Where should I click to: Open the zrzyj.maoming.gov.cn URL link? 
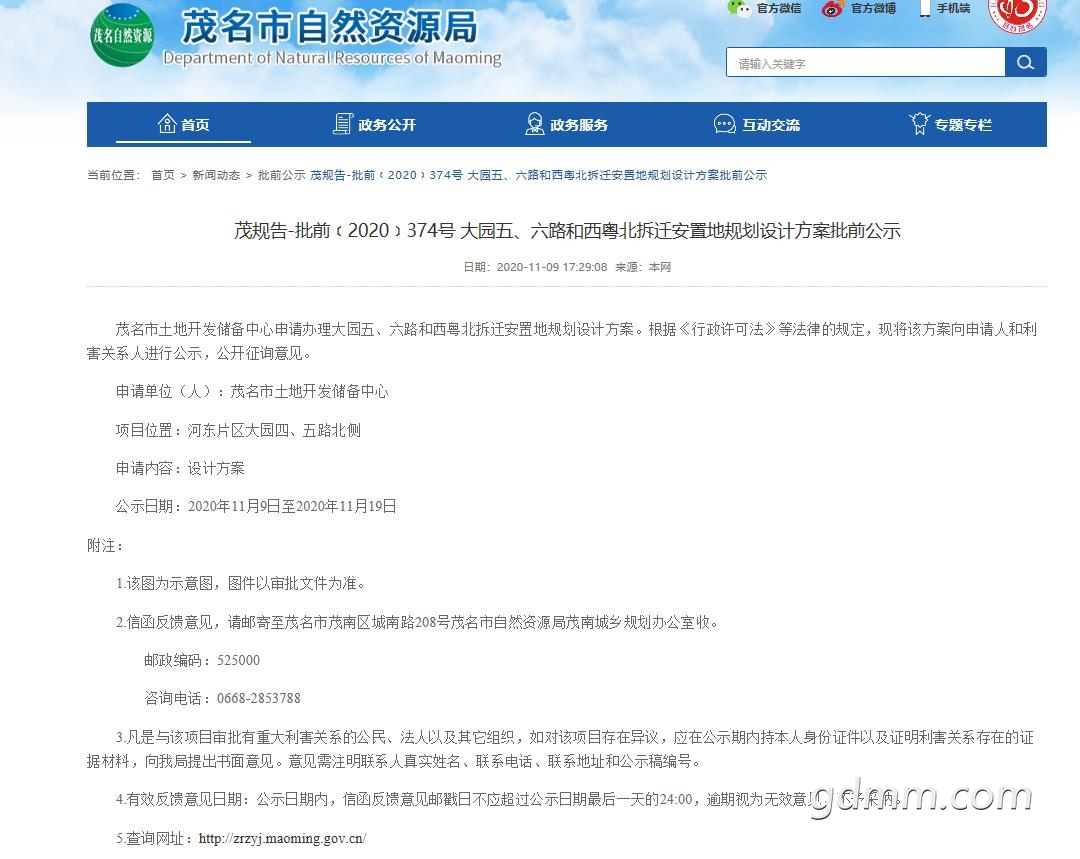tap(282, 838)
